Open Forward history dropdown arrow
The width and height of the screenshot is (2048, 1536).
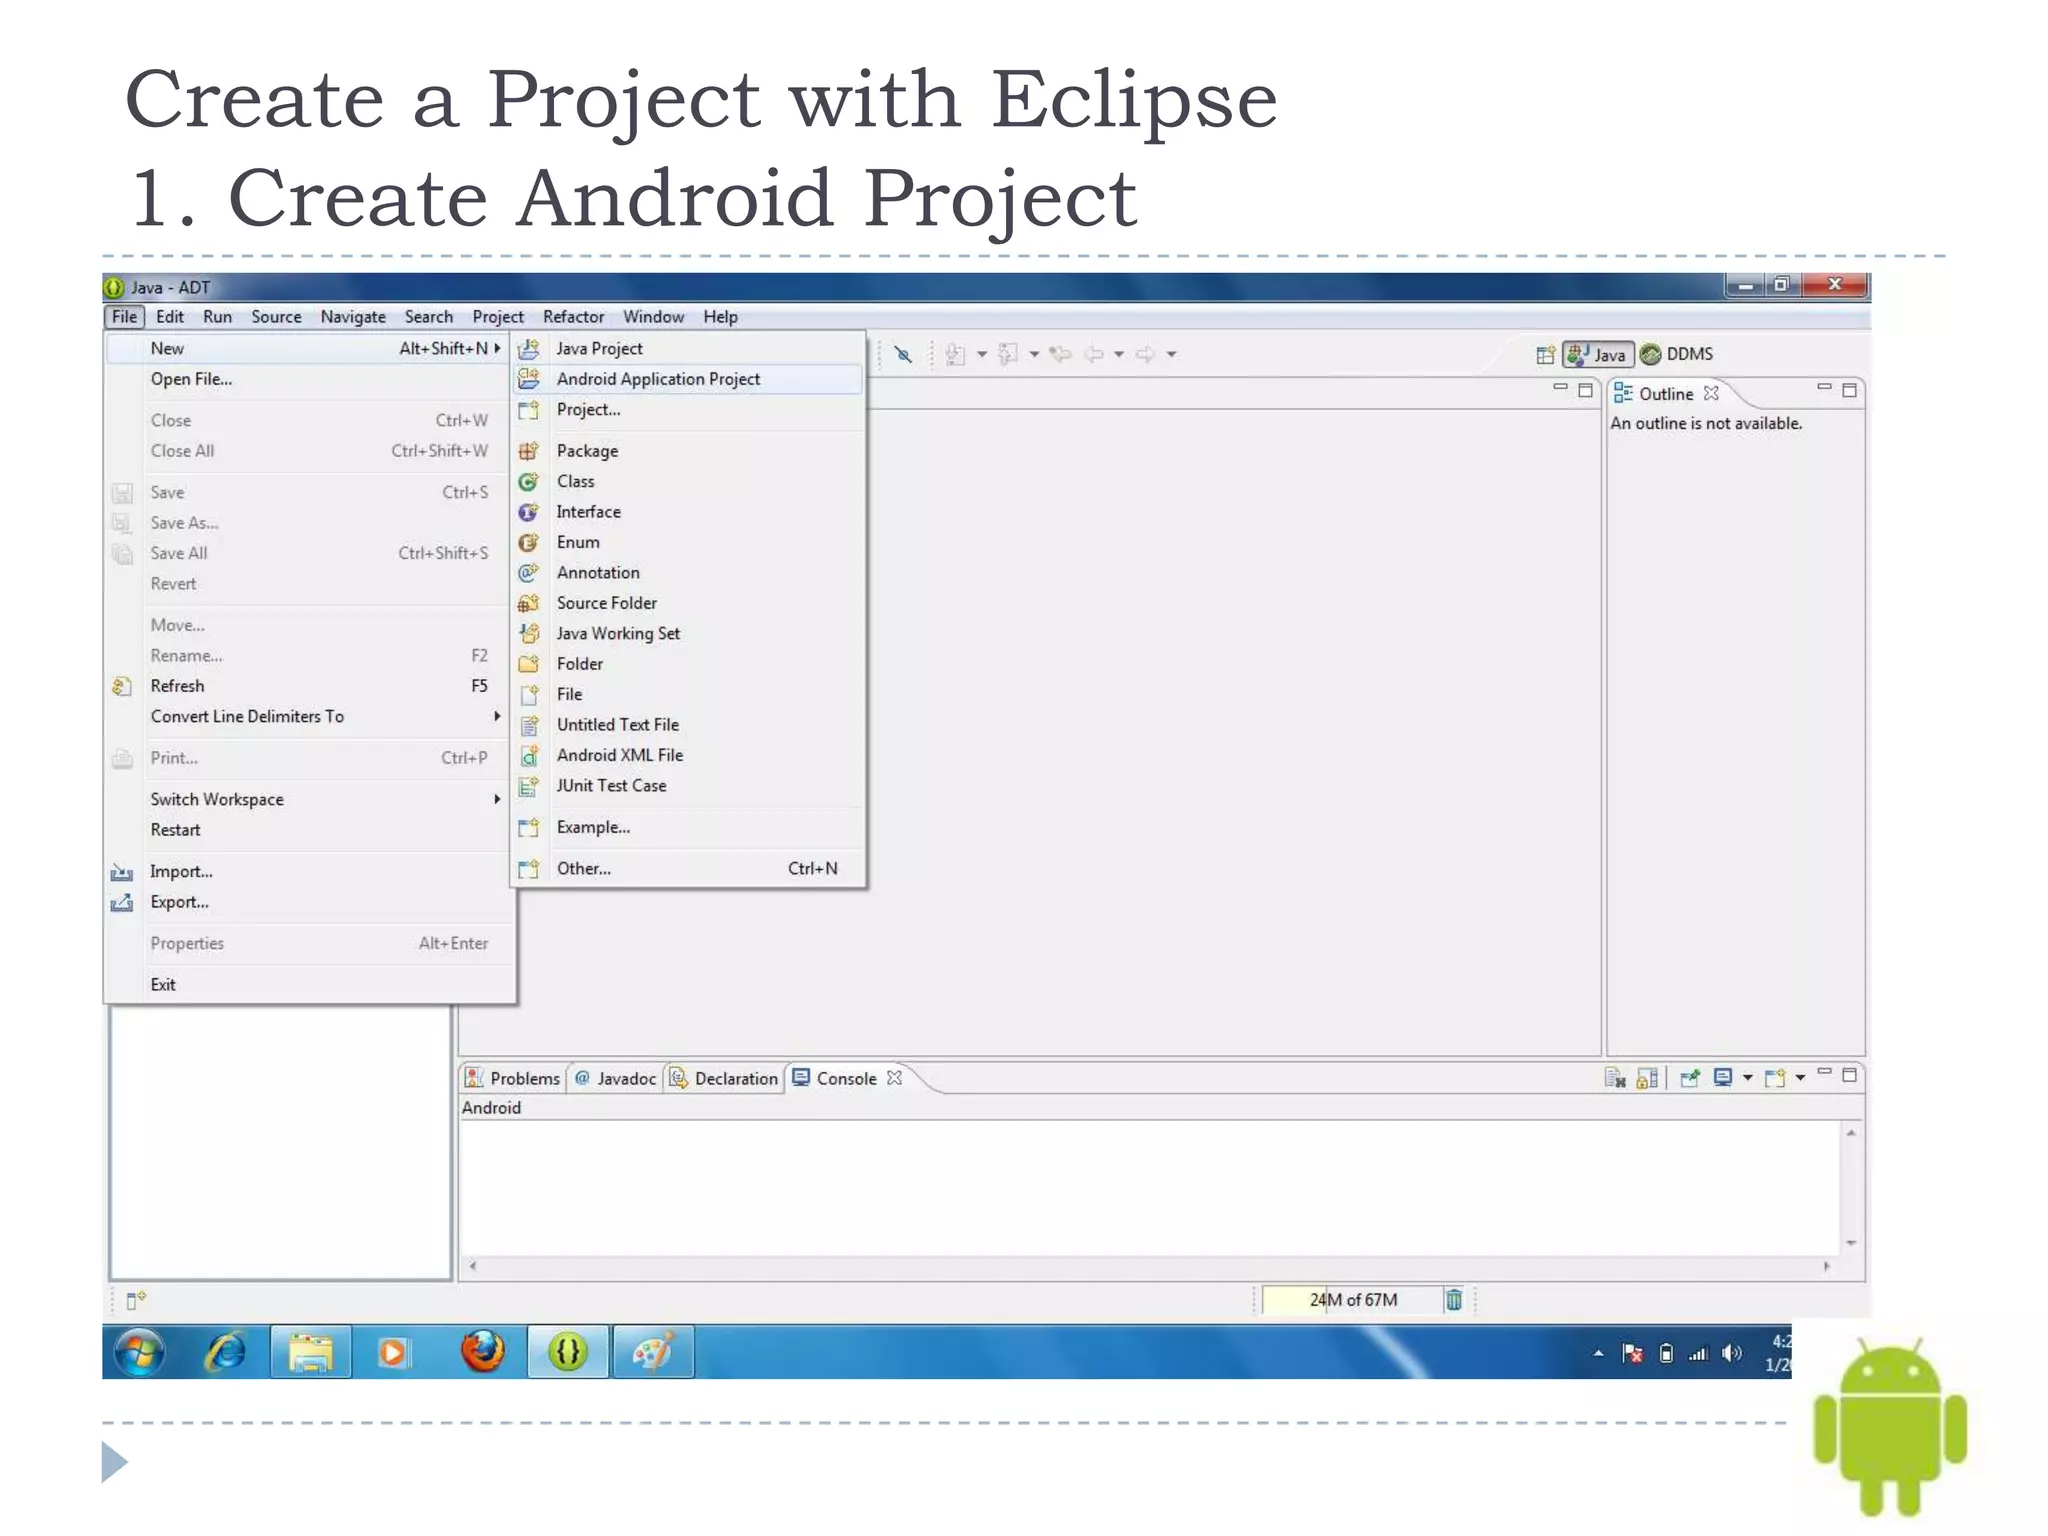tap(1172, 354)
